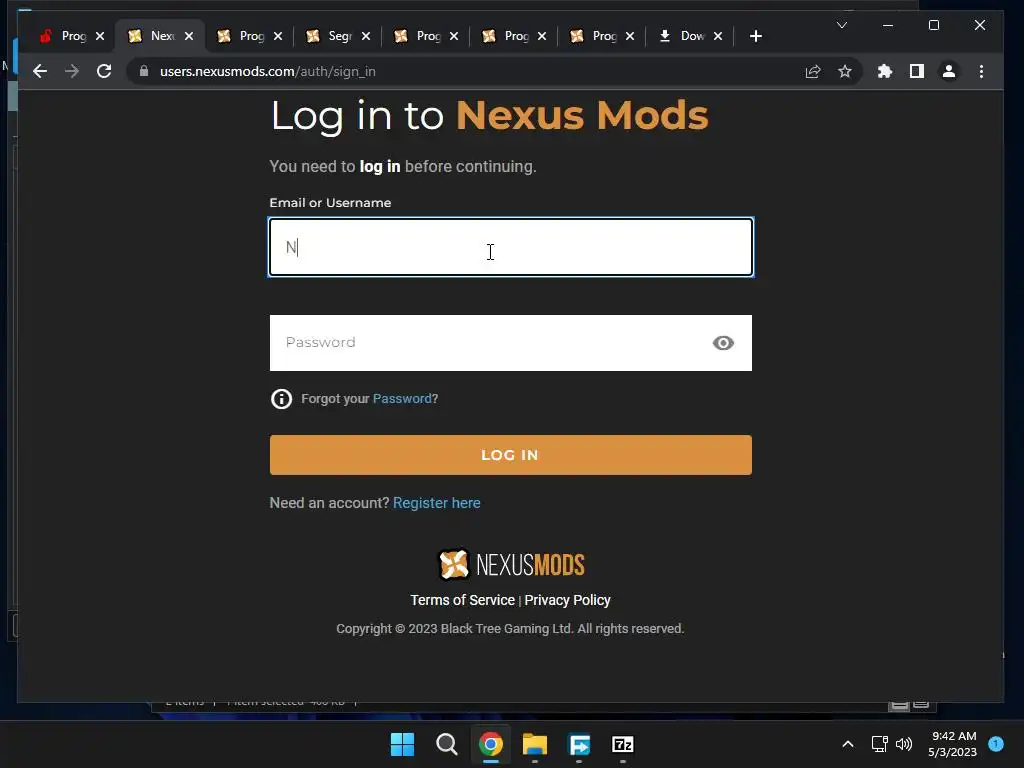Viewport: 1024px width, 768px height.
Task: Bookmark this page with the star icon
Action: (x=844, y=71)
